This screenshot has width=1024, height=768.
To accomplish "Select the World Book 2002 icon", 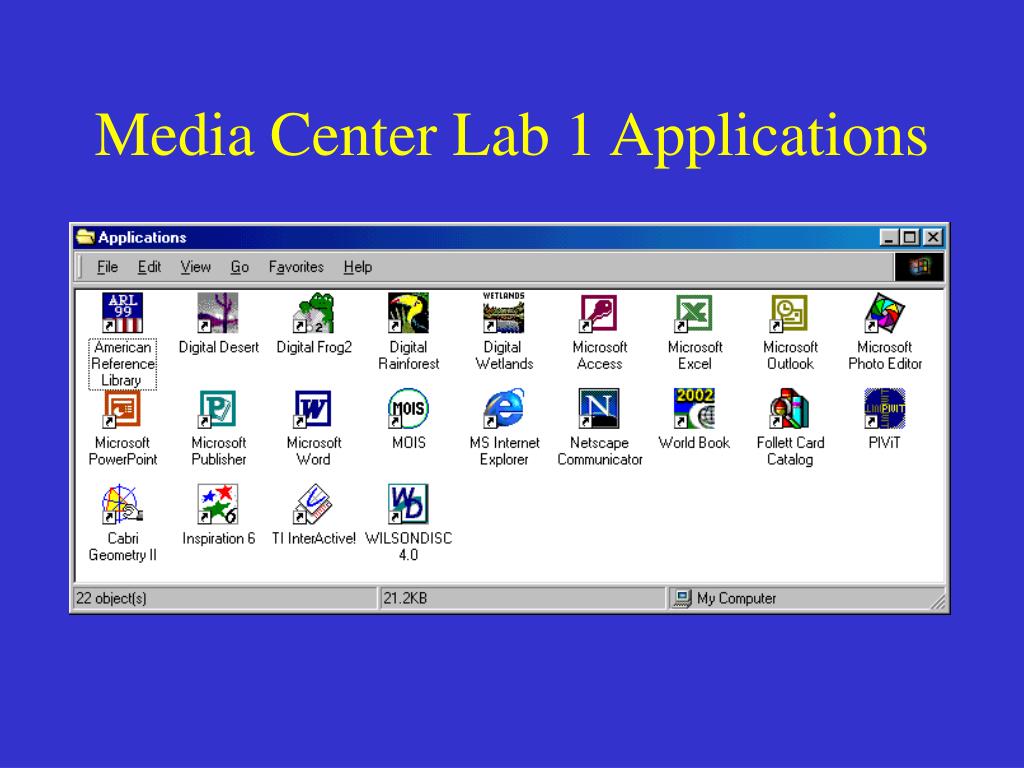I will point(694,408).
